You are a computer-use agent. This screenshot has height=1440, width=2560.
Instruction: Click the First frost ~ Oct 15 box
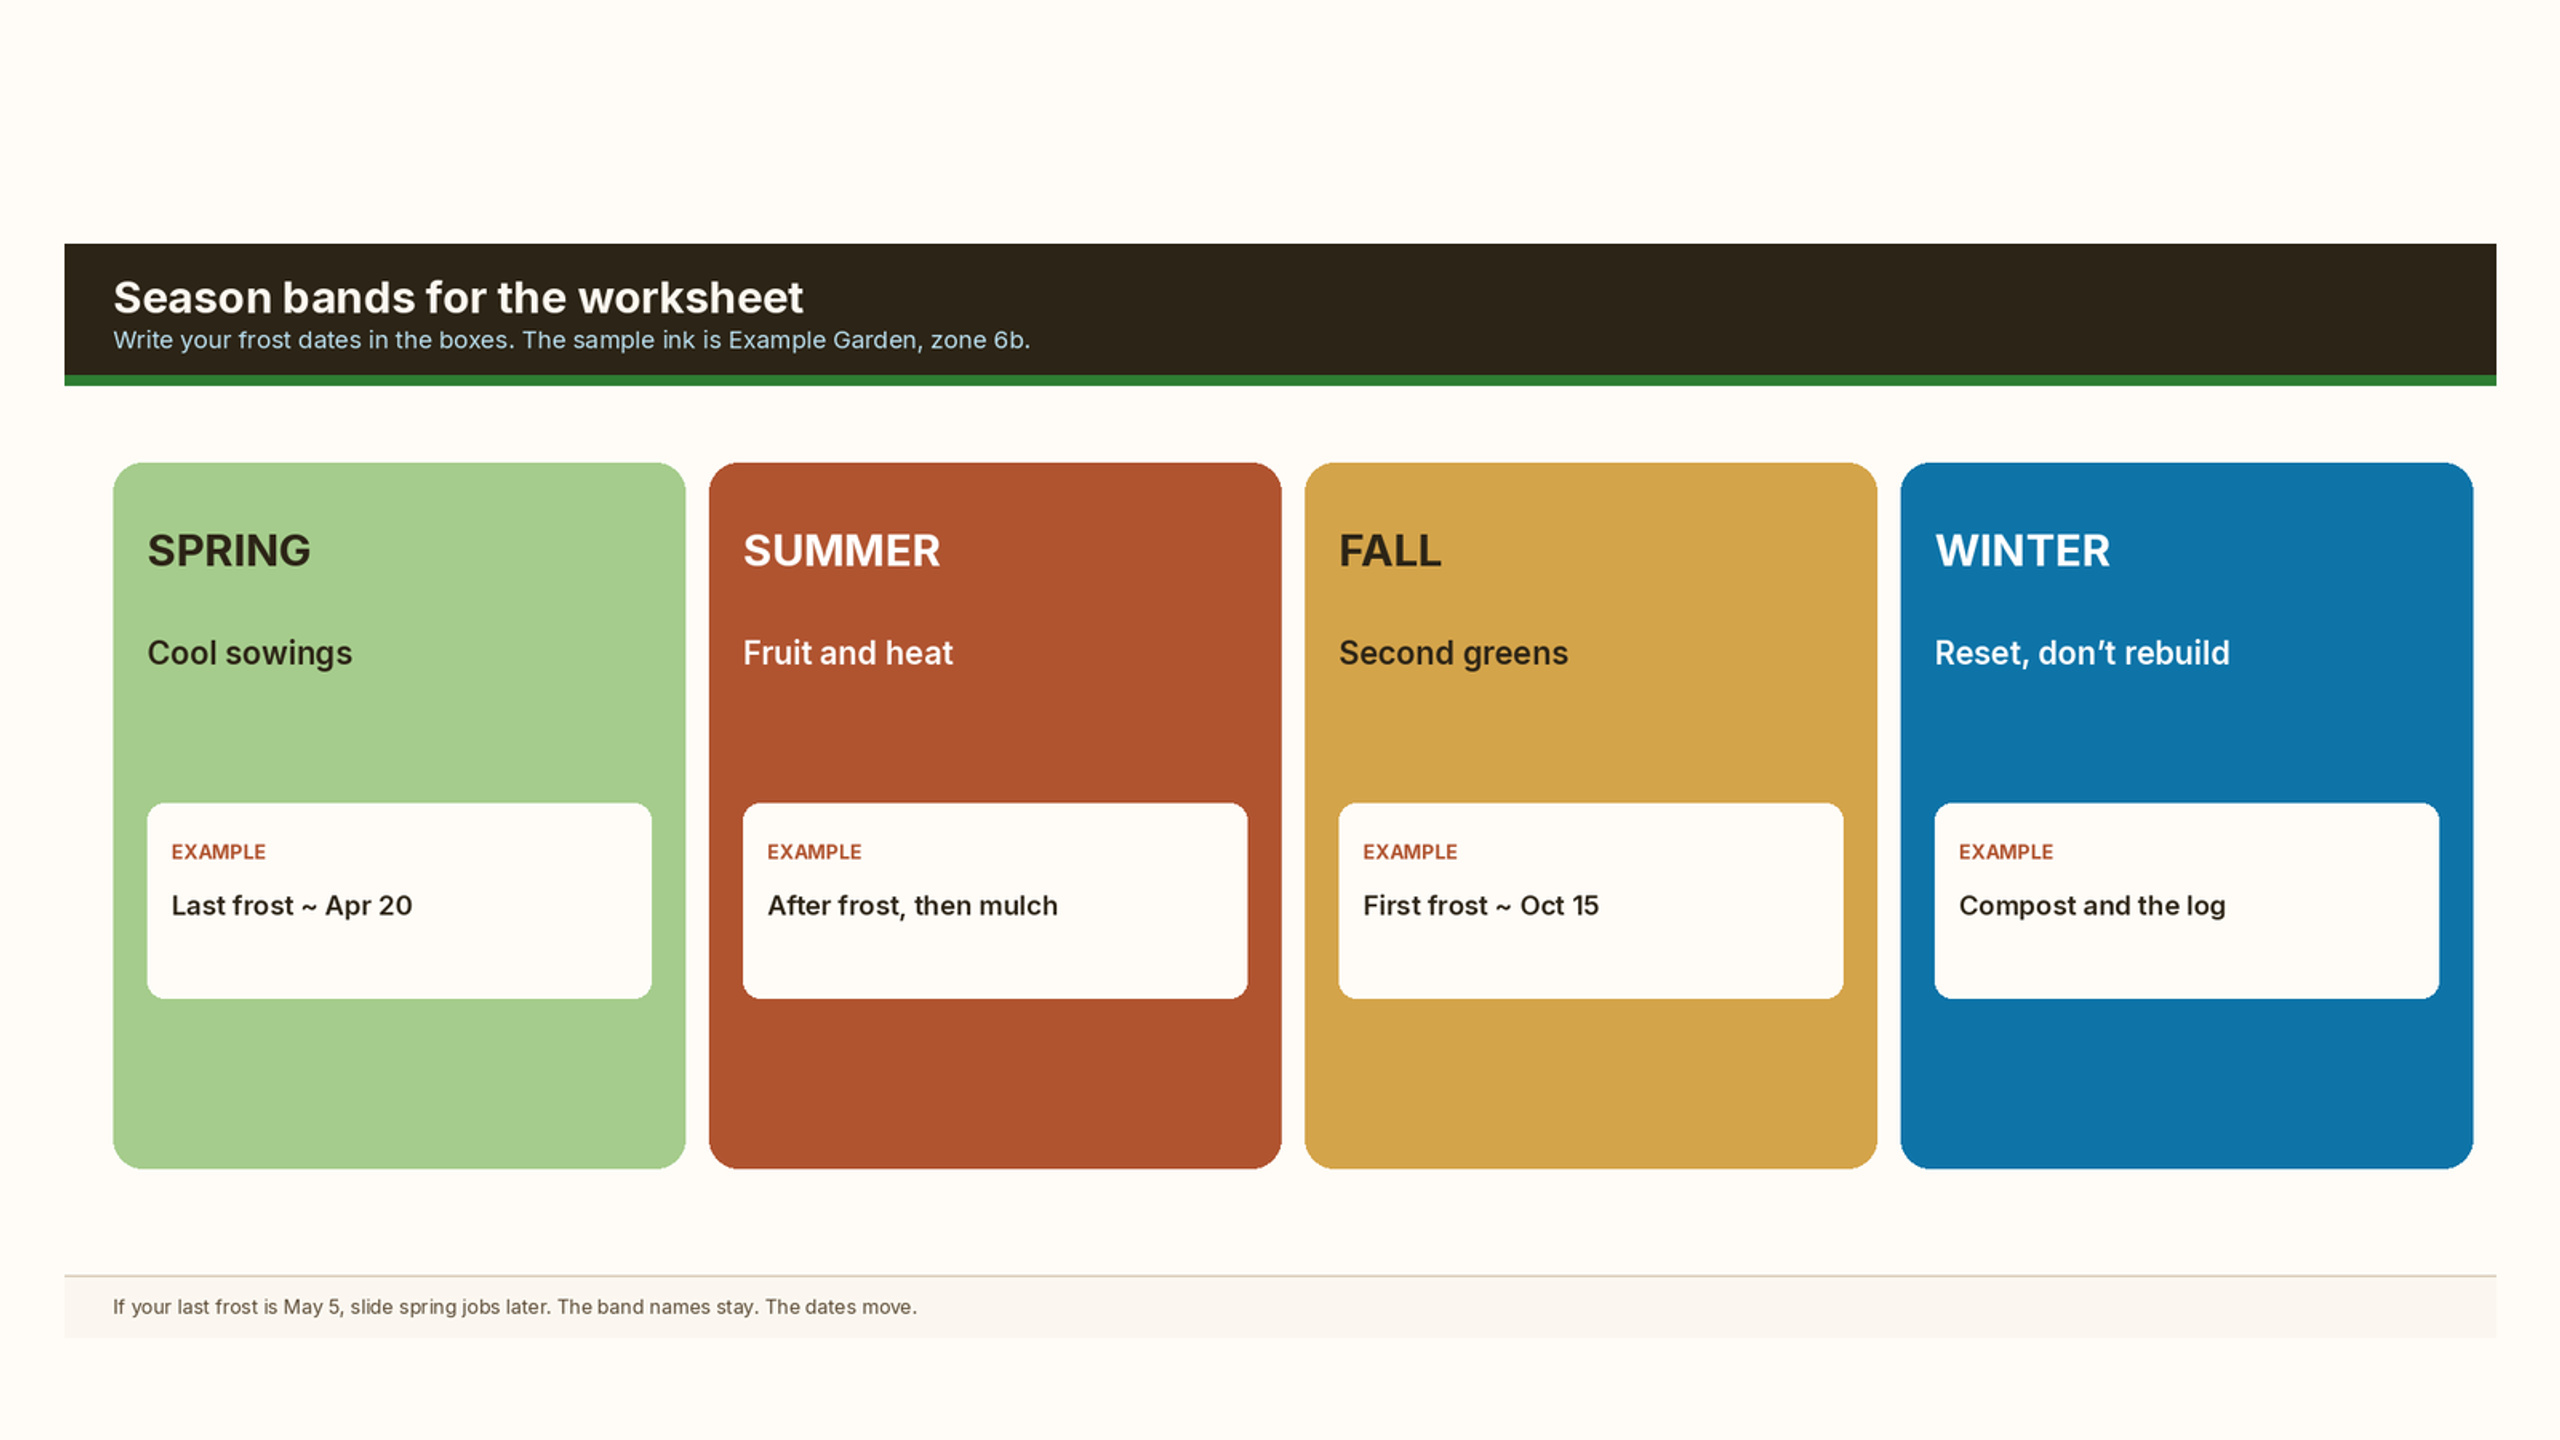[1591, 900]
